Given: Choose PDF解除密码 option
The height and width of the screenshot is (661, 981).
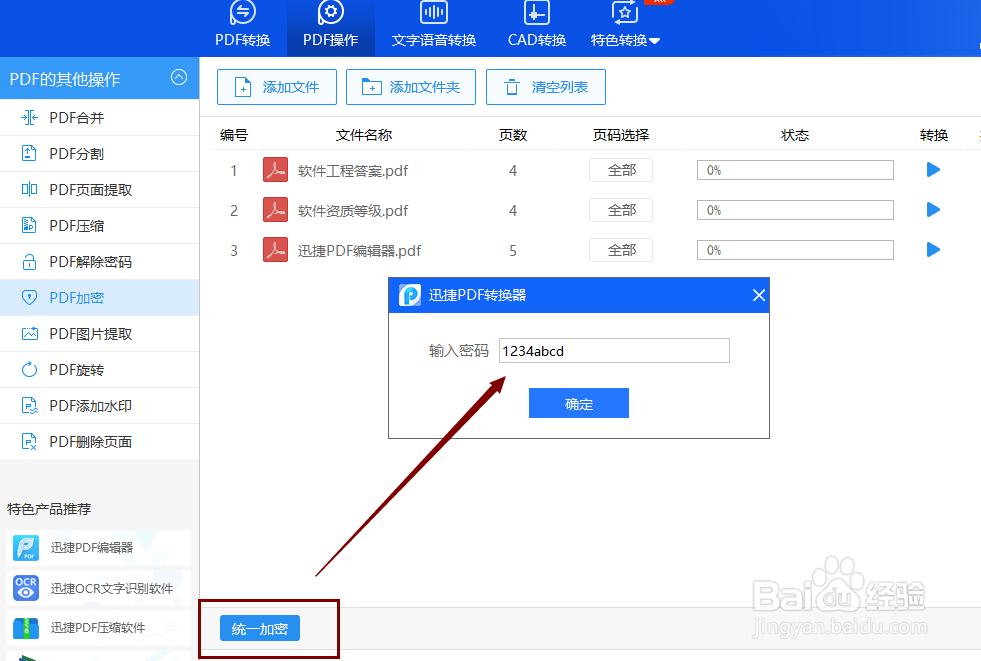Looking at the screenshot, I should pyautogui.click(x=99, y=262).
